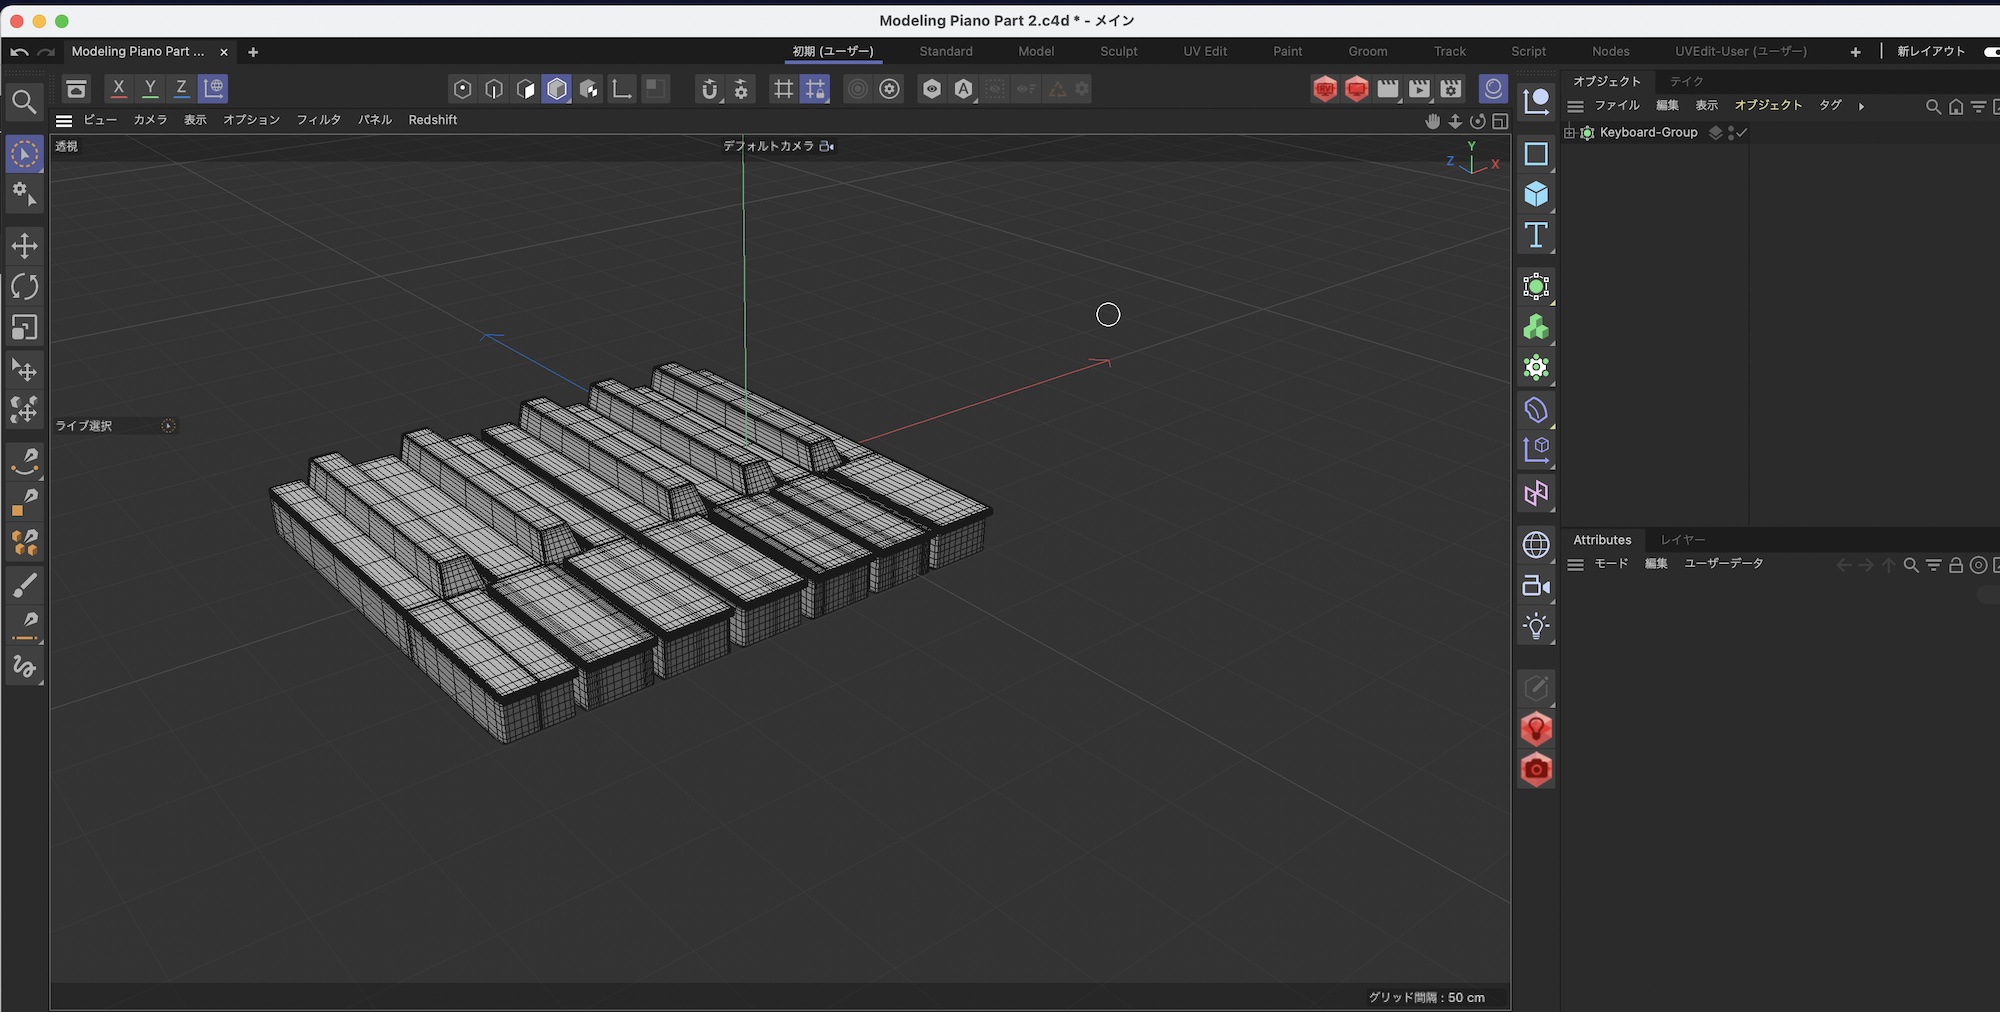Expand the Keyboard-Group tree item
This screenshot has width=2000, height=1012.
[x=1570, y=133]
